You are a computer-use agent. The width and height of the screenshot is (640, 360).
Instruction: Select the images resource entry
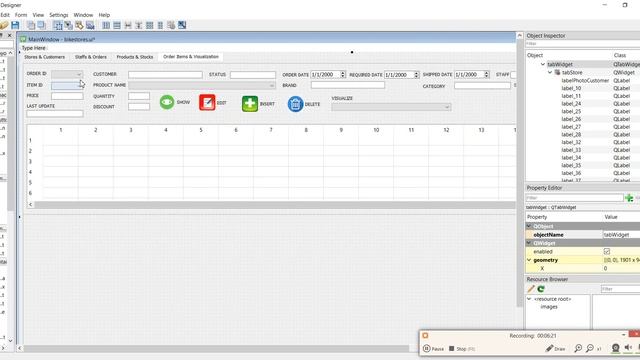pos(549,307)
